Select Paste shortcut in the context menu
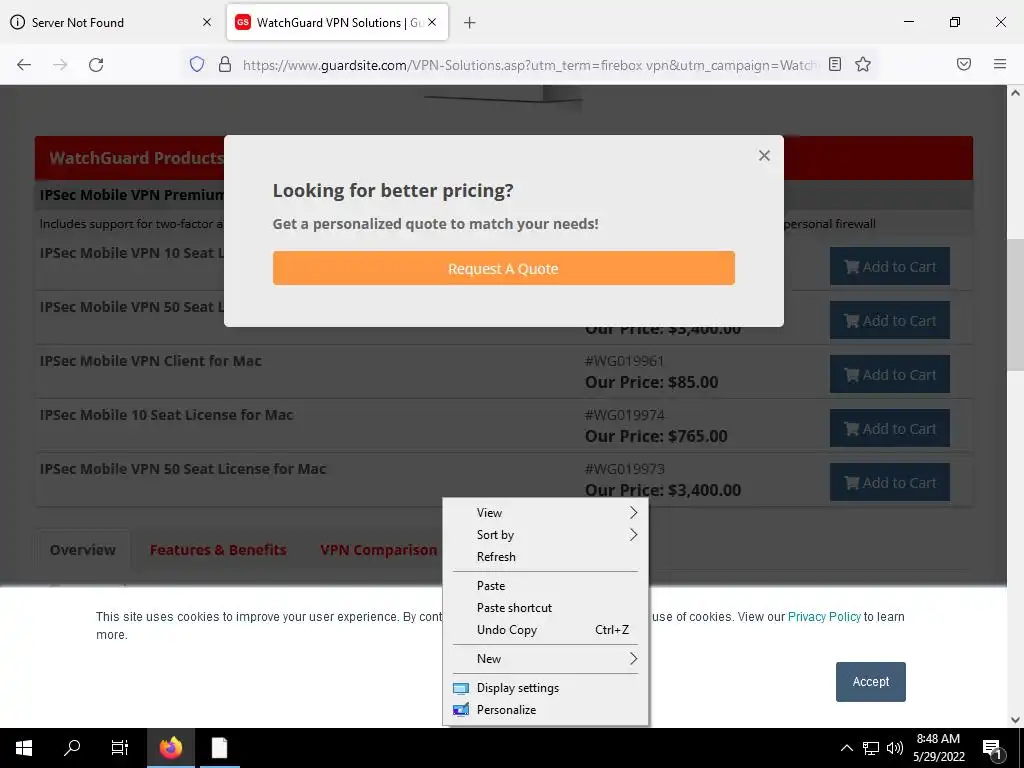 click(545, 608)
